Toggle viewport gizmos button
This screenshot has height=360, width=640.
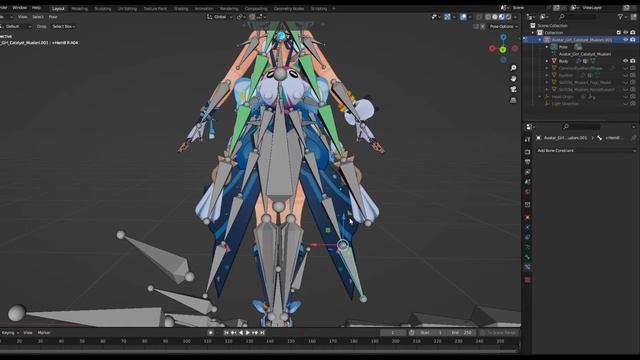(447, 17)
